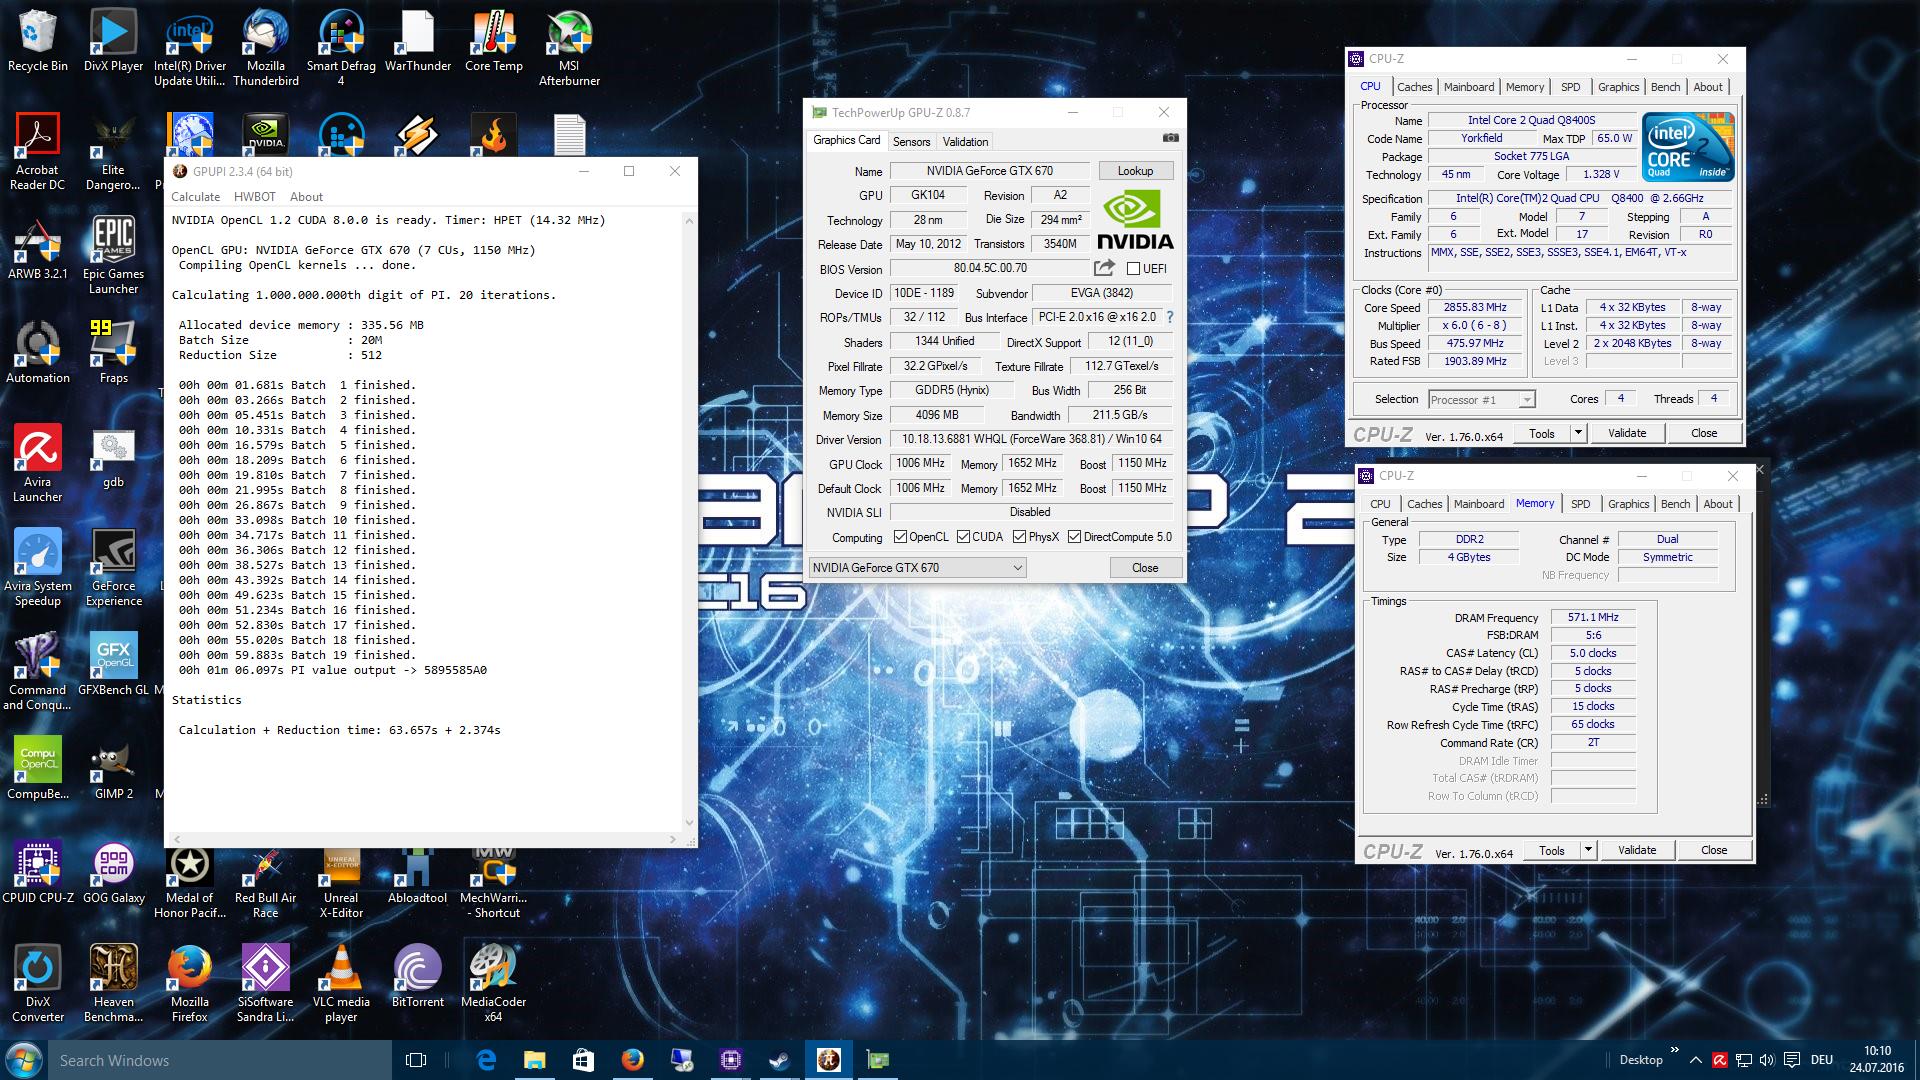Launch VLC media player shortcut

tap(341, 985)
